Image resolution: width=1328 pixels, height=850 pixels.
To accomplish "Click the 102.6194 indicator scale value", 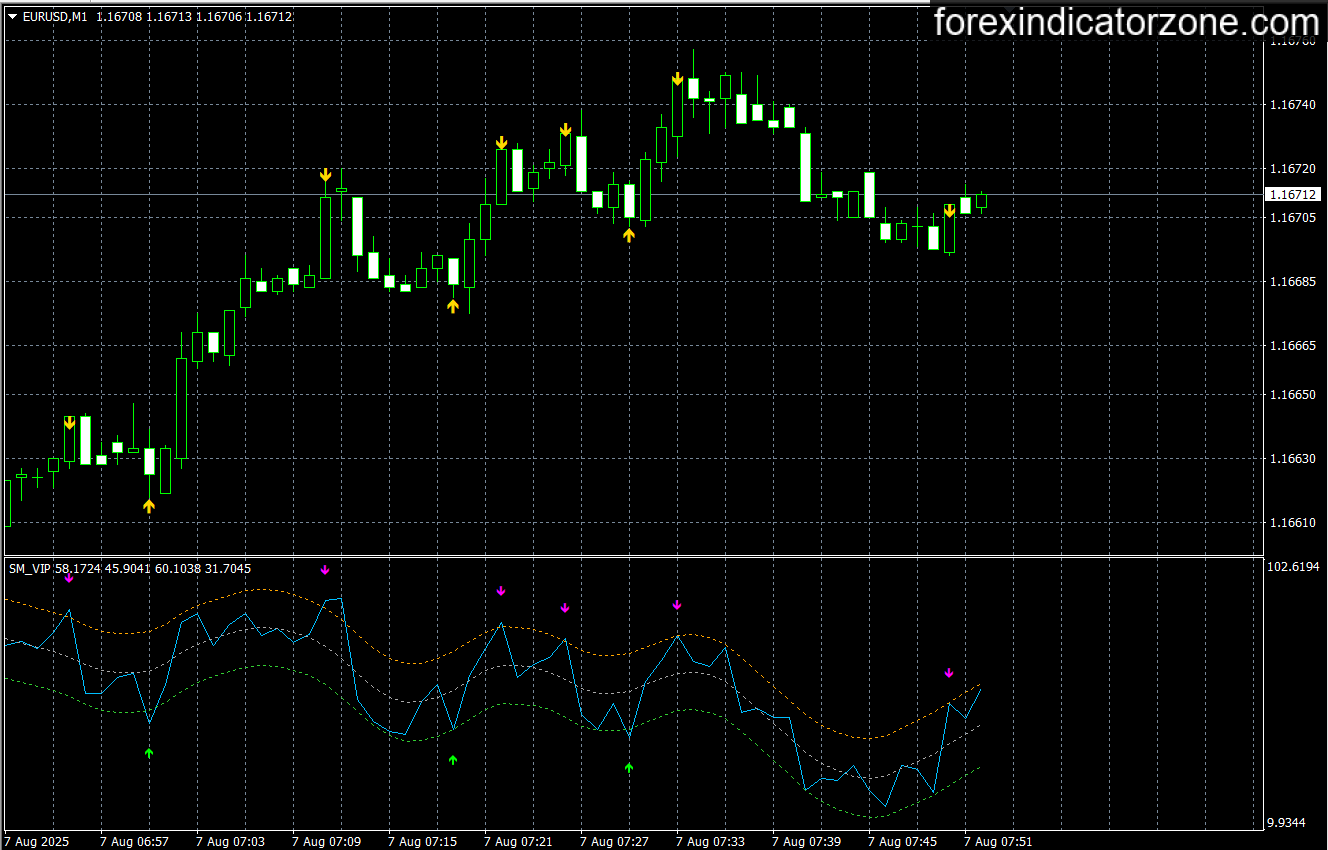I will tap(1293, 567).
